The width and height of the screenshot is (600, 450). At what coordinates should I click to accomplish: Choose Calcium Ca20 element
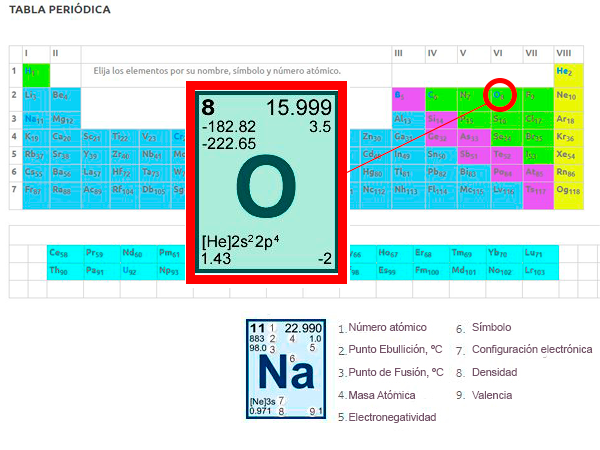[x=65, y=138]
